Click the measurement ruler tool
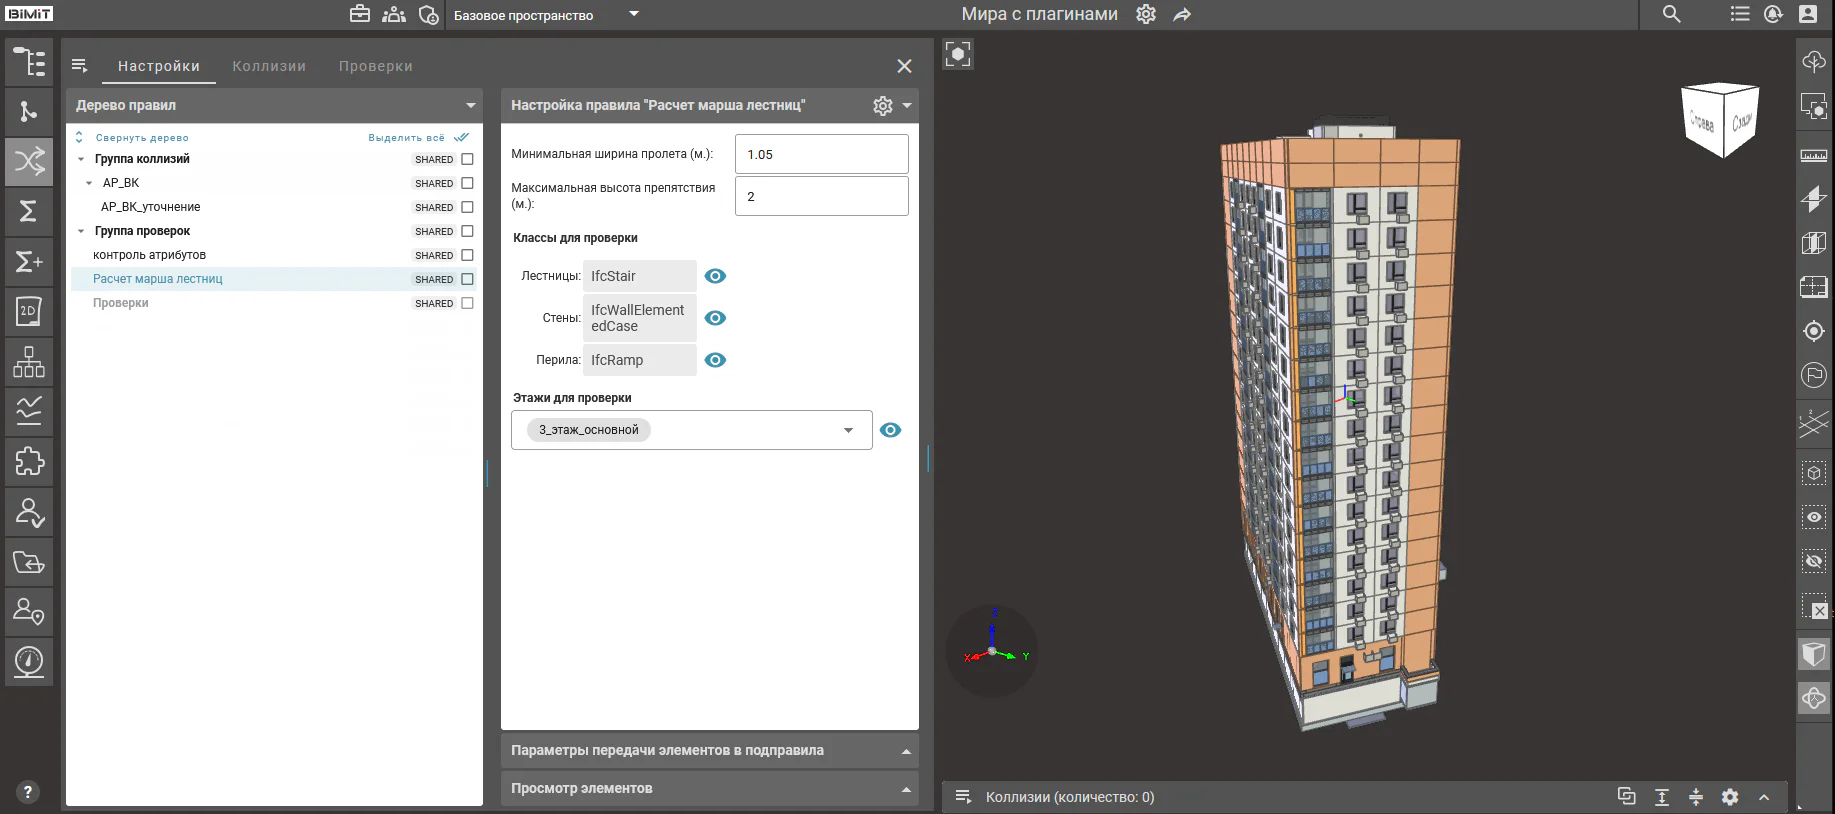Screen dimensions: 1835x814 (x=1814, y=156)
